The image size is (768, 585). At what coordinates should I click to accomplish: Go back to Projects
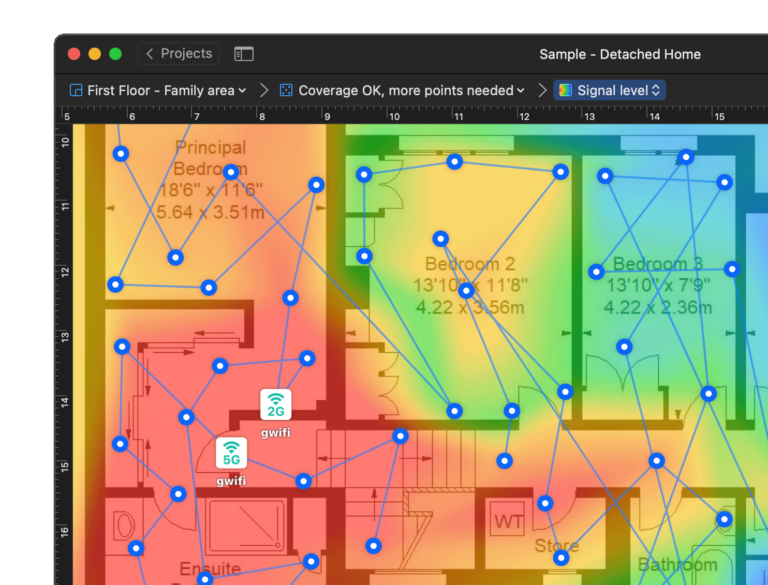[178, 54]
